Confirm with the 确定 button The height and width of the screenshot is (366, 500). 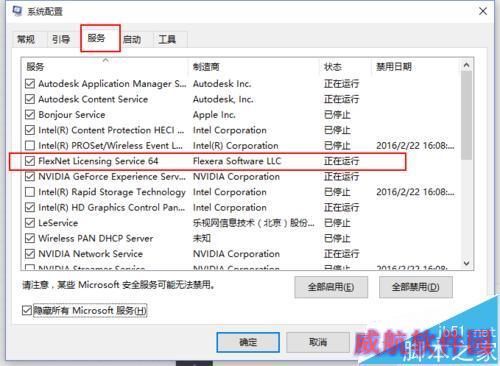[248, 342]
